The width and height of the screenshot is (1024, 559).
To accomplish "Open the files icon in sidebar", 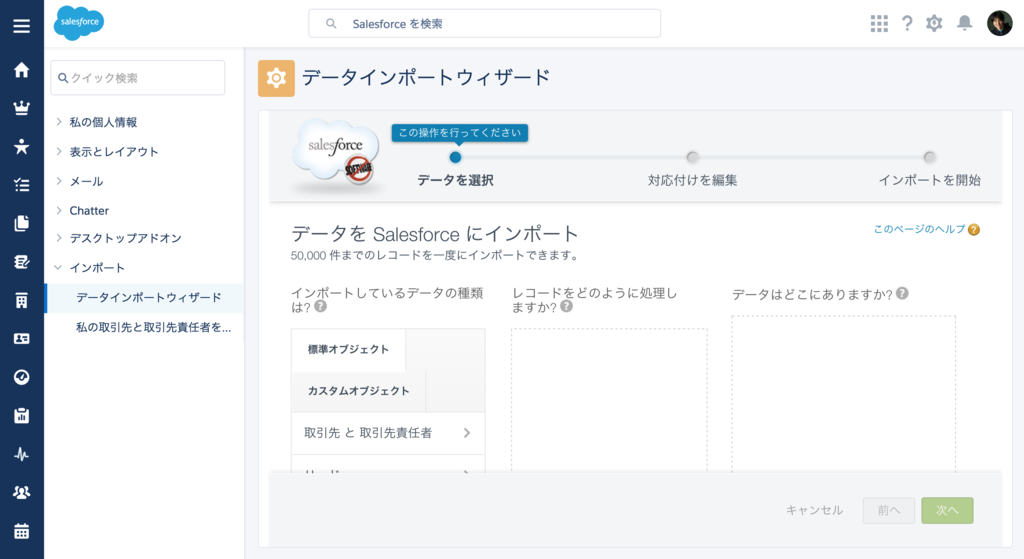I will point(22,223).
